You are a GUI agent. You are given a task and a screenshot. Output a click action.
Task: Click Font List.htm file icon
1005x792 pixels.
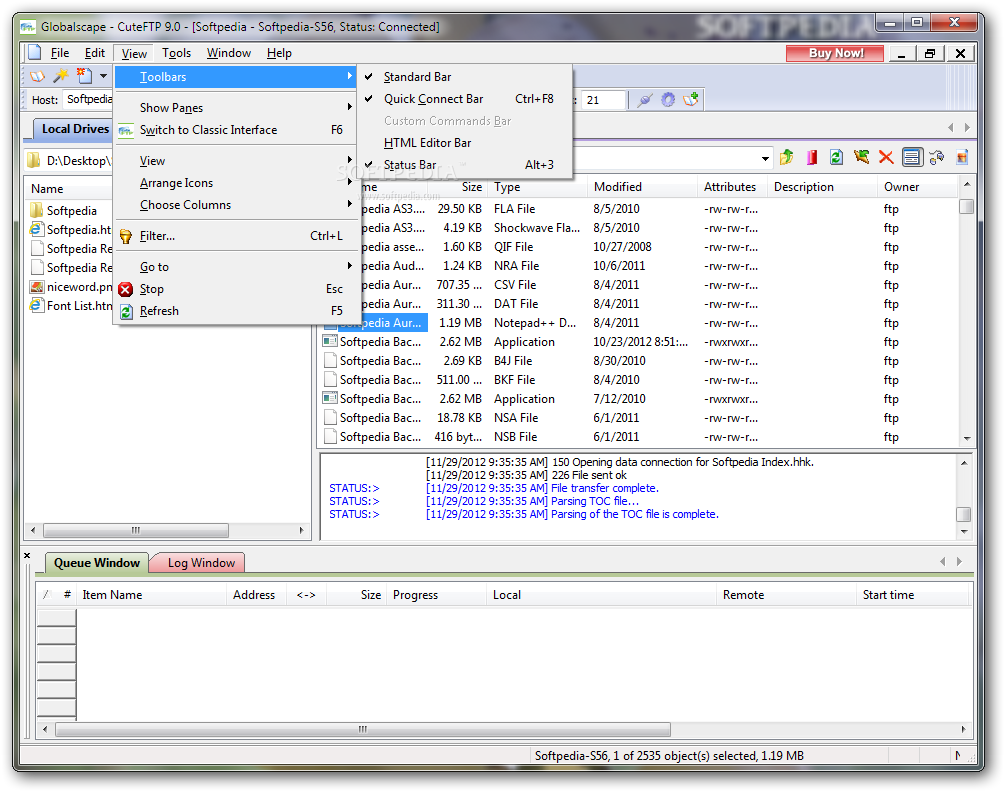(37, 305)
